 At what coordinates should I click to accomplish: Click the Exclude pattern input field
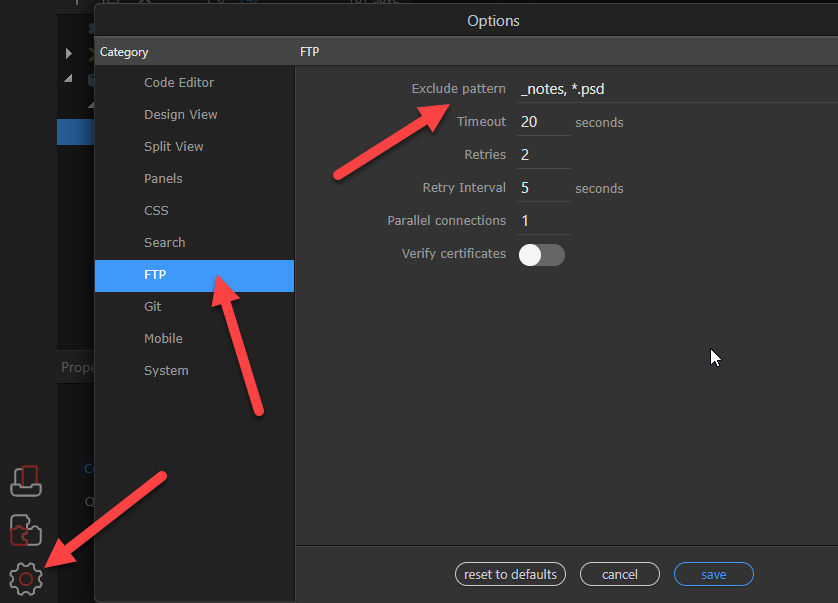pos(677,89)
